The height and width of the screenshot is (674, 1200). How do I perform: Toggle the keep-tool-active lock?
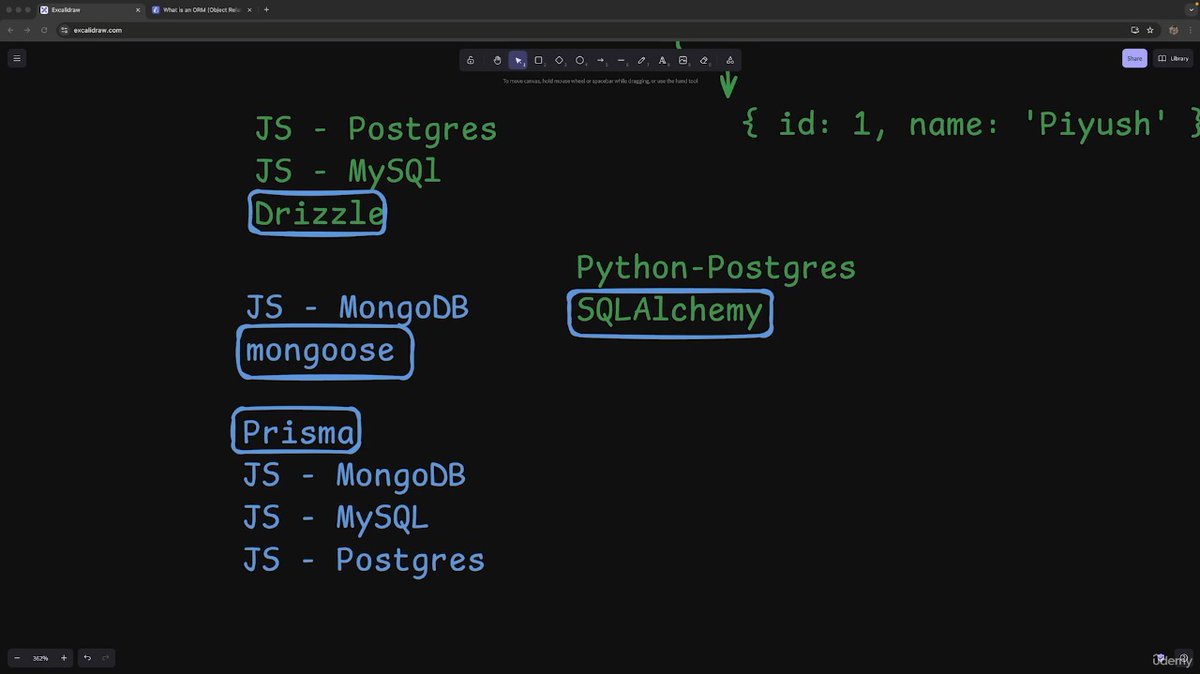[470, 60]
